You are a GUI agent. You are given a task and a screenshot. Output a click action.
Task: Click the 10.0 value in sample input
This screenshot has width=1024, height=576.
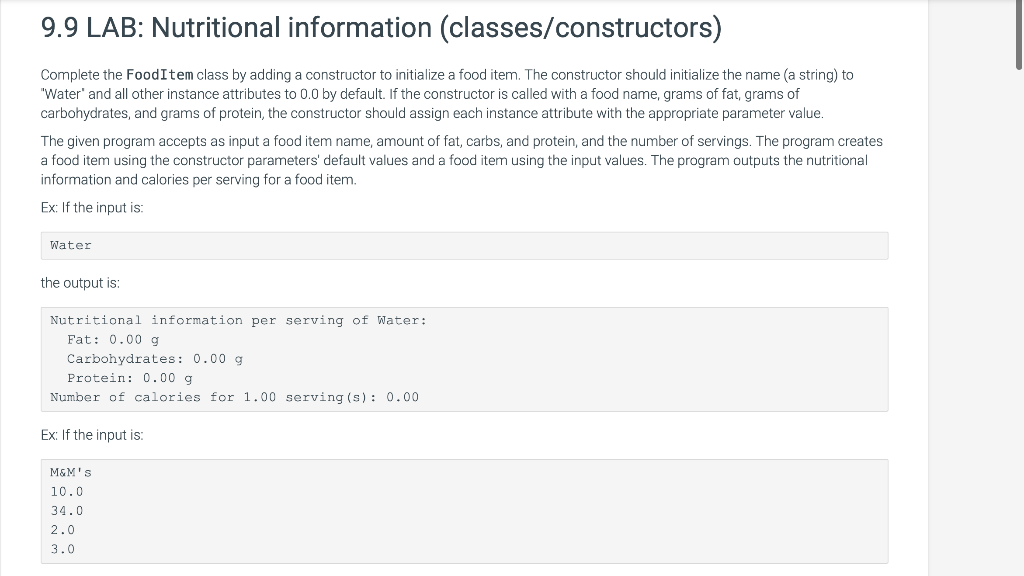pyautogui.click(x=67, y=491)
